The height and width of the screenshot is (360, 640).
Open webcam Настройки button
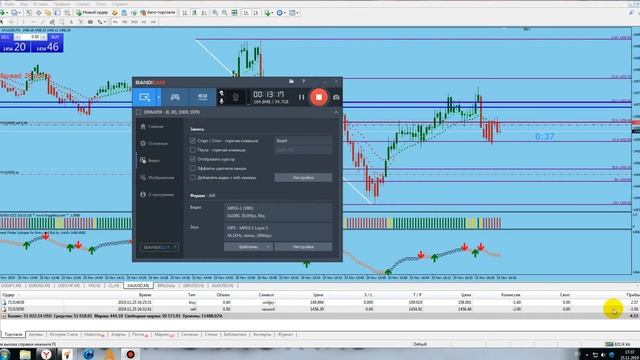303,178
